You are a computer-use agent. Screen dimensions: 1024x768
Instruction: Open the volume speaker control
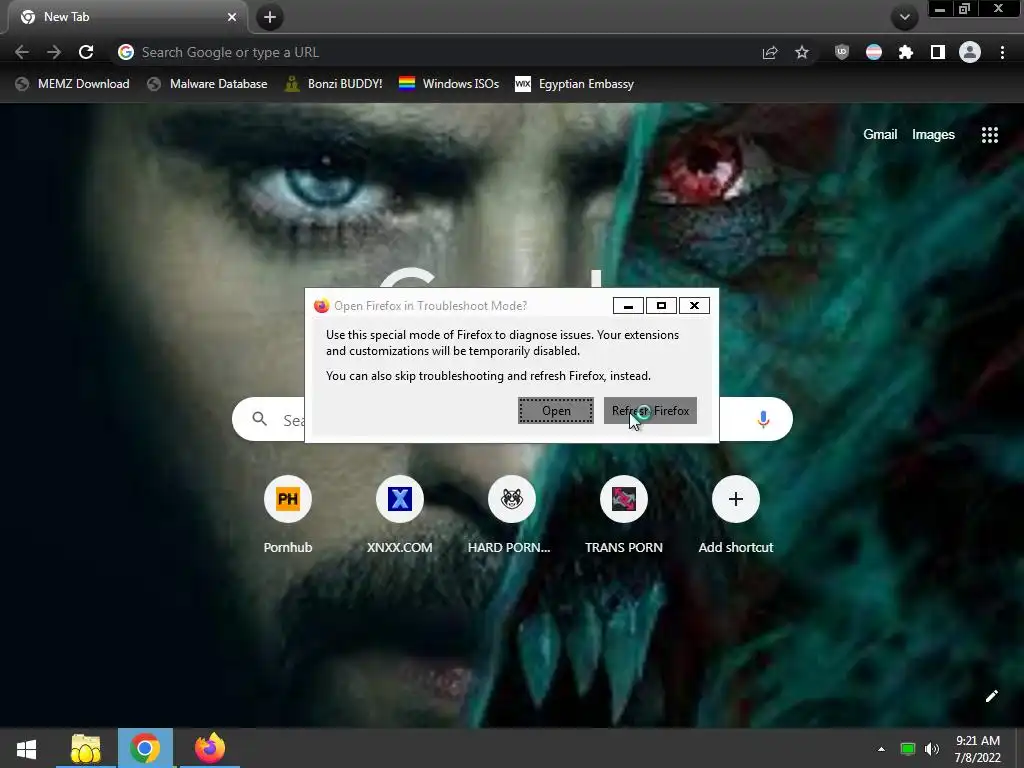pos(932,749)
